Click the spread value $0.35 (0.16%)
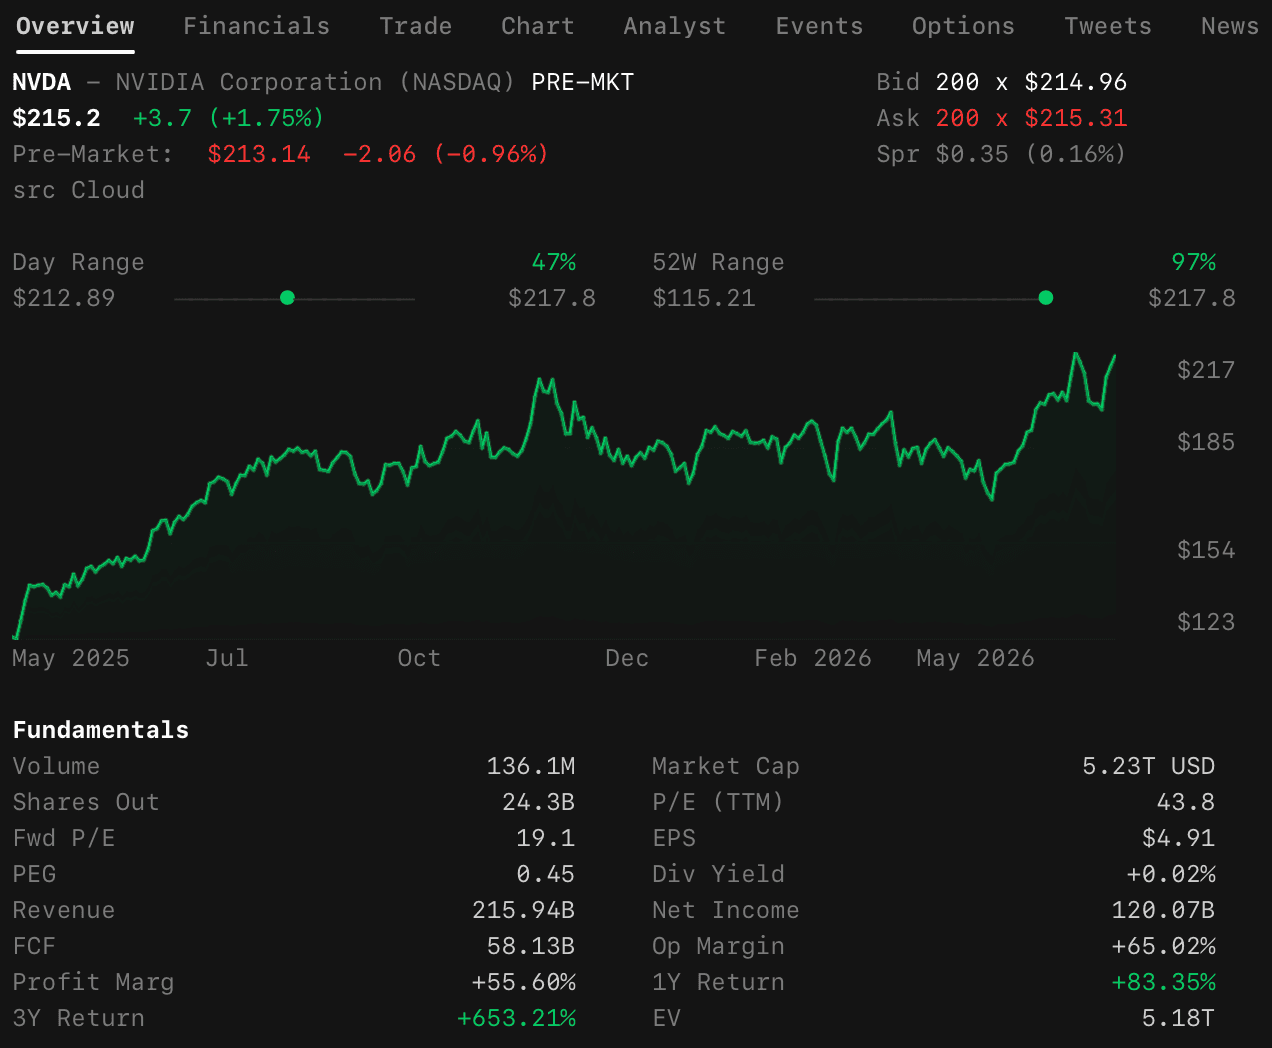 1031,154
